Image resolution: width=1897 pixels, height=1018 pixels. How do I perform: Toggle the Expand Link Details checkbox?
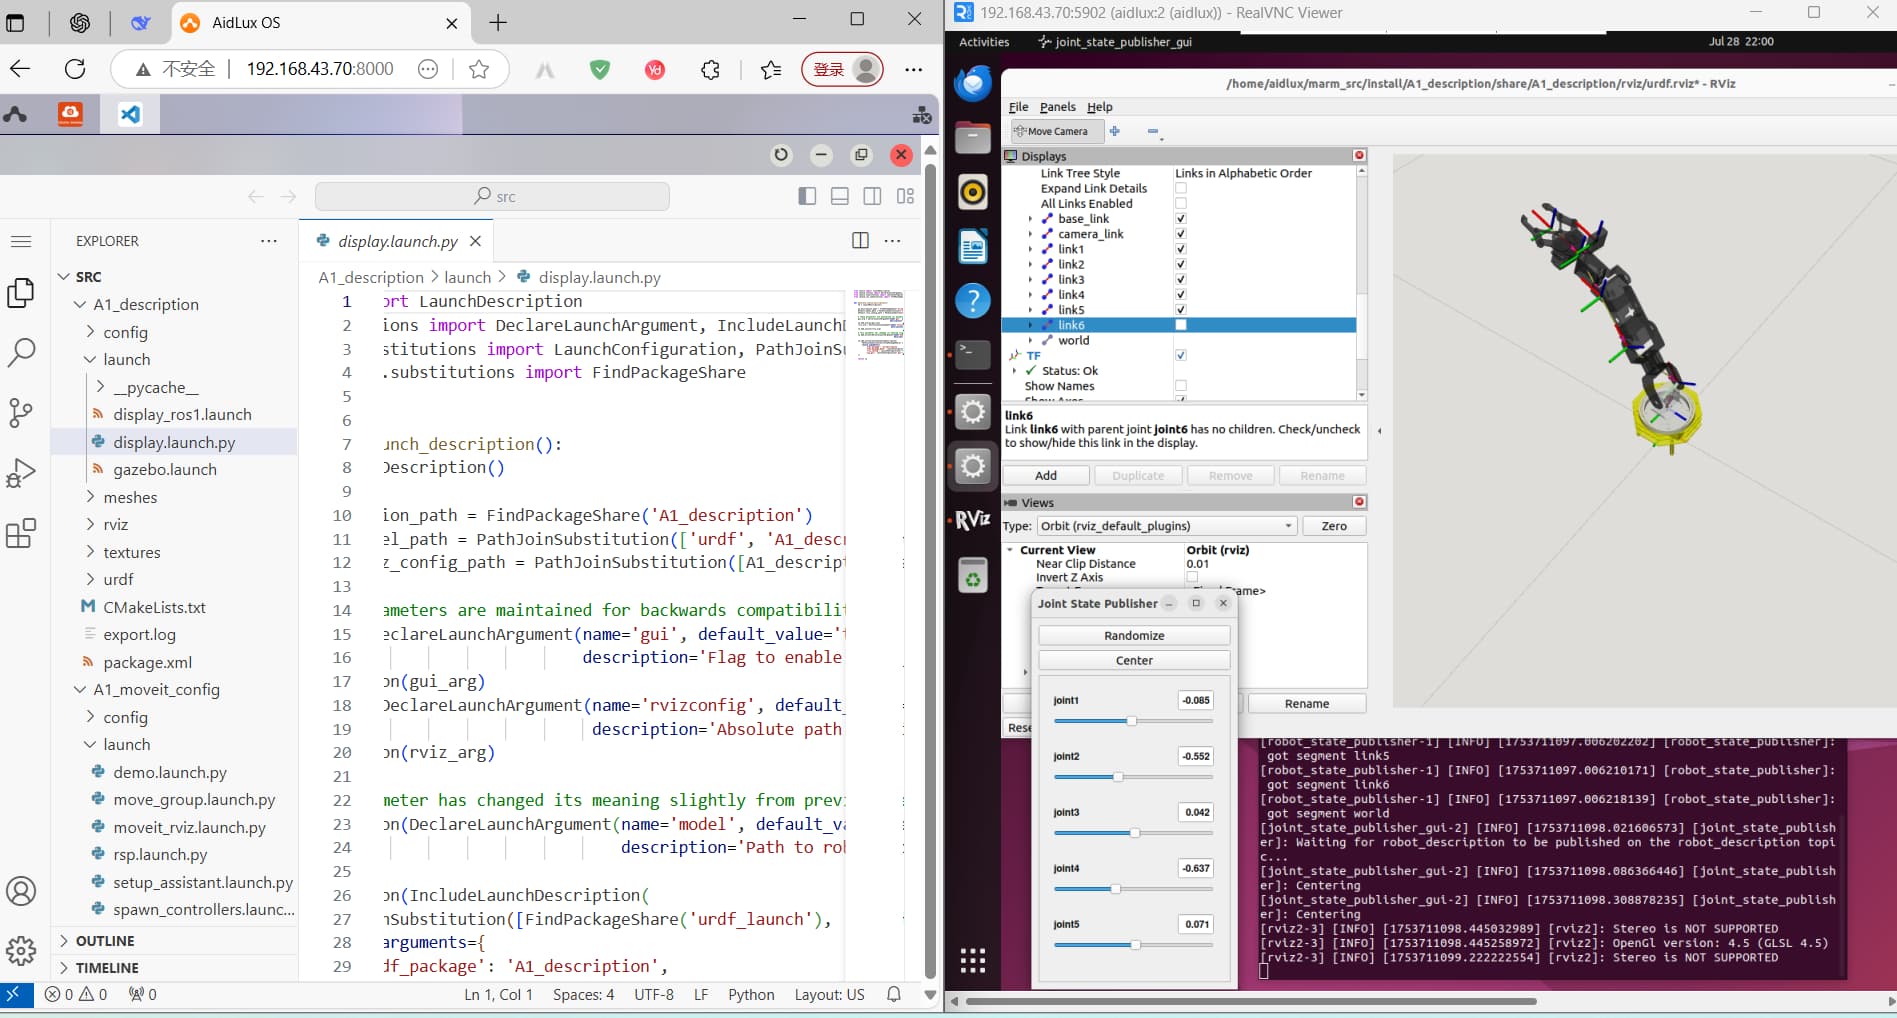tap(1181, 188)
